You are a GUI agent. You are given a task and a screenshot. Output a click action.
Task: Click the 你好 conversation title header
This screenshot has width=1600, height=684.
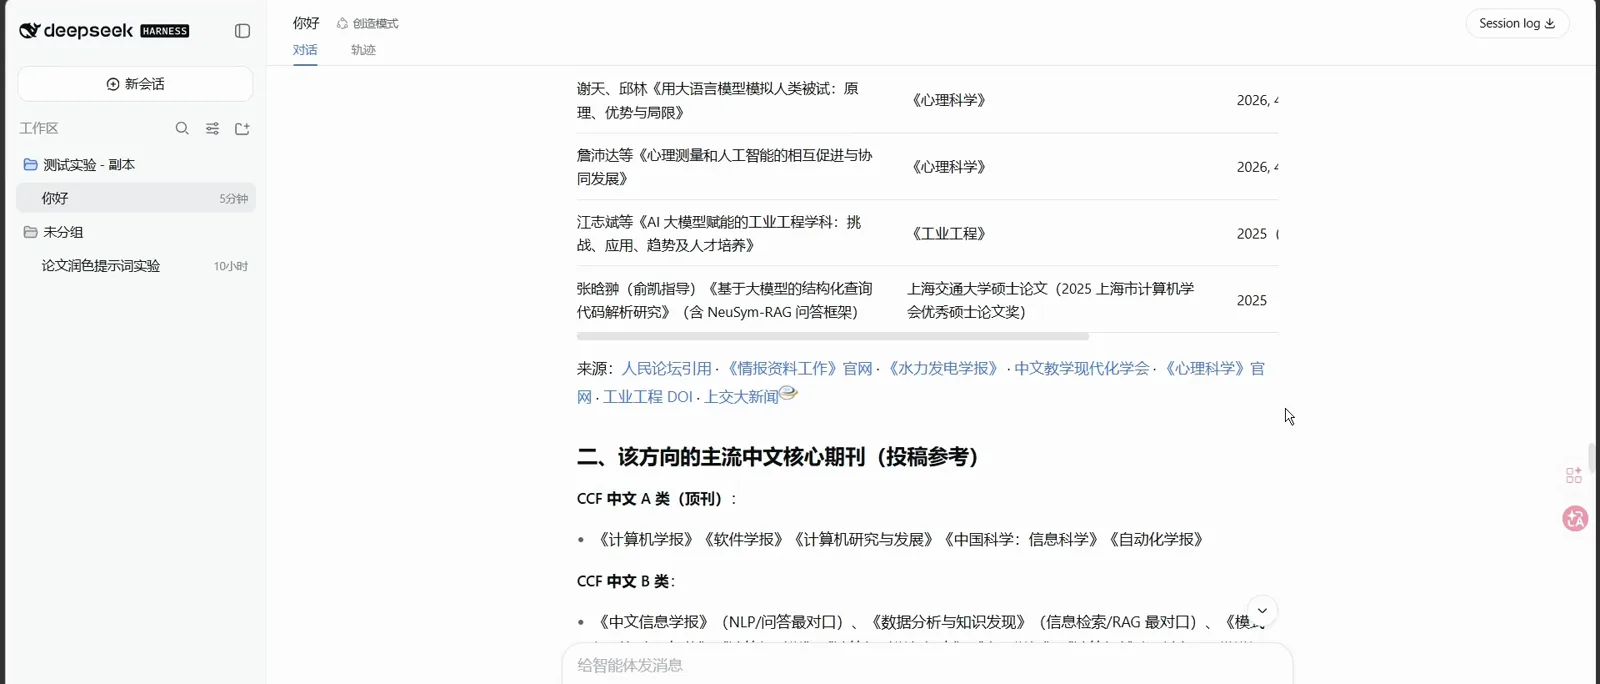coord(306,23)
